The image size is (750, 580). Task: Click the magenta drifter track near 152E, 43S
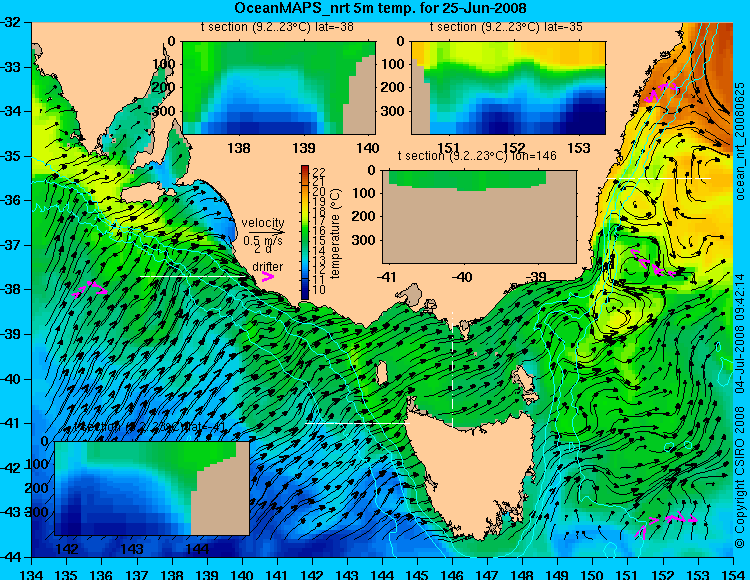pos(666,524)
